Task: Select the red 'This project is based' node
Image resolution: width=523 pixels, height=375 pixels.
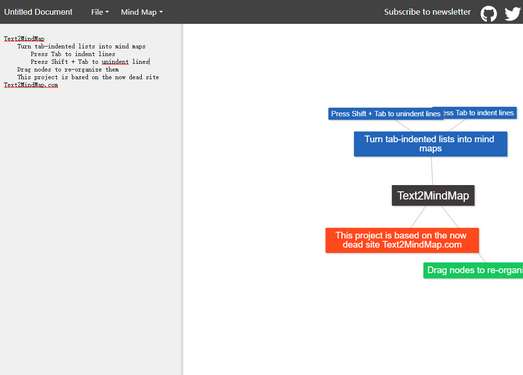Action: point(402,240)
